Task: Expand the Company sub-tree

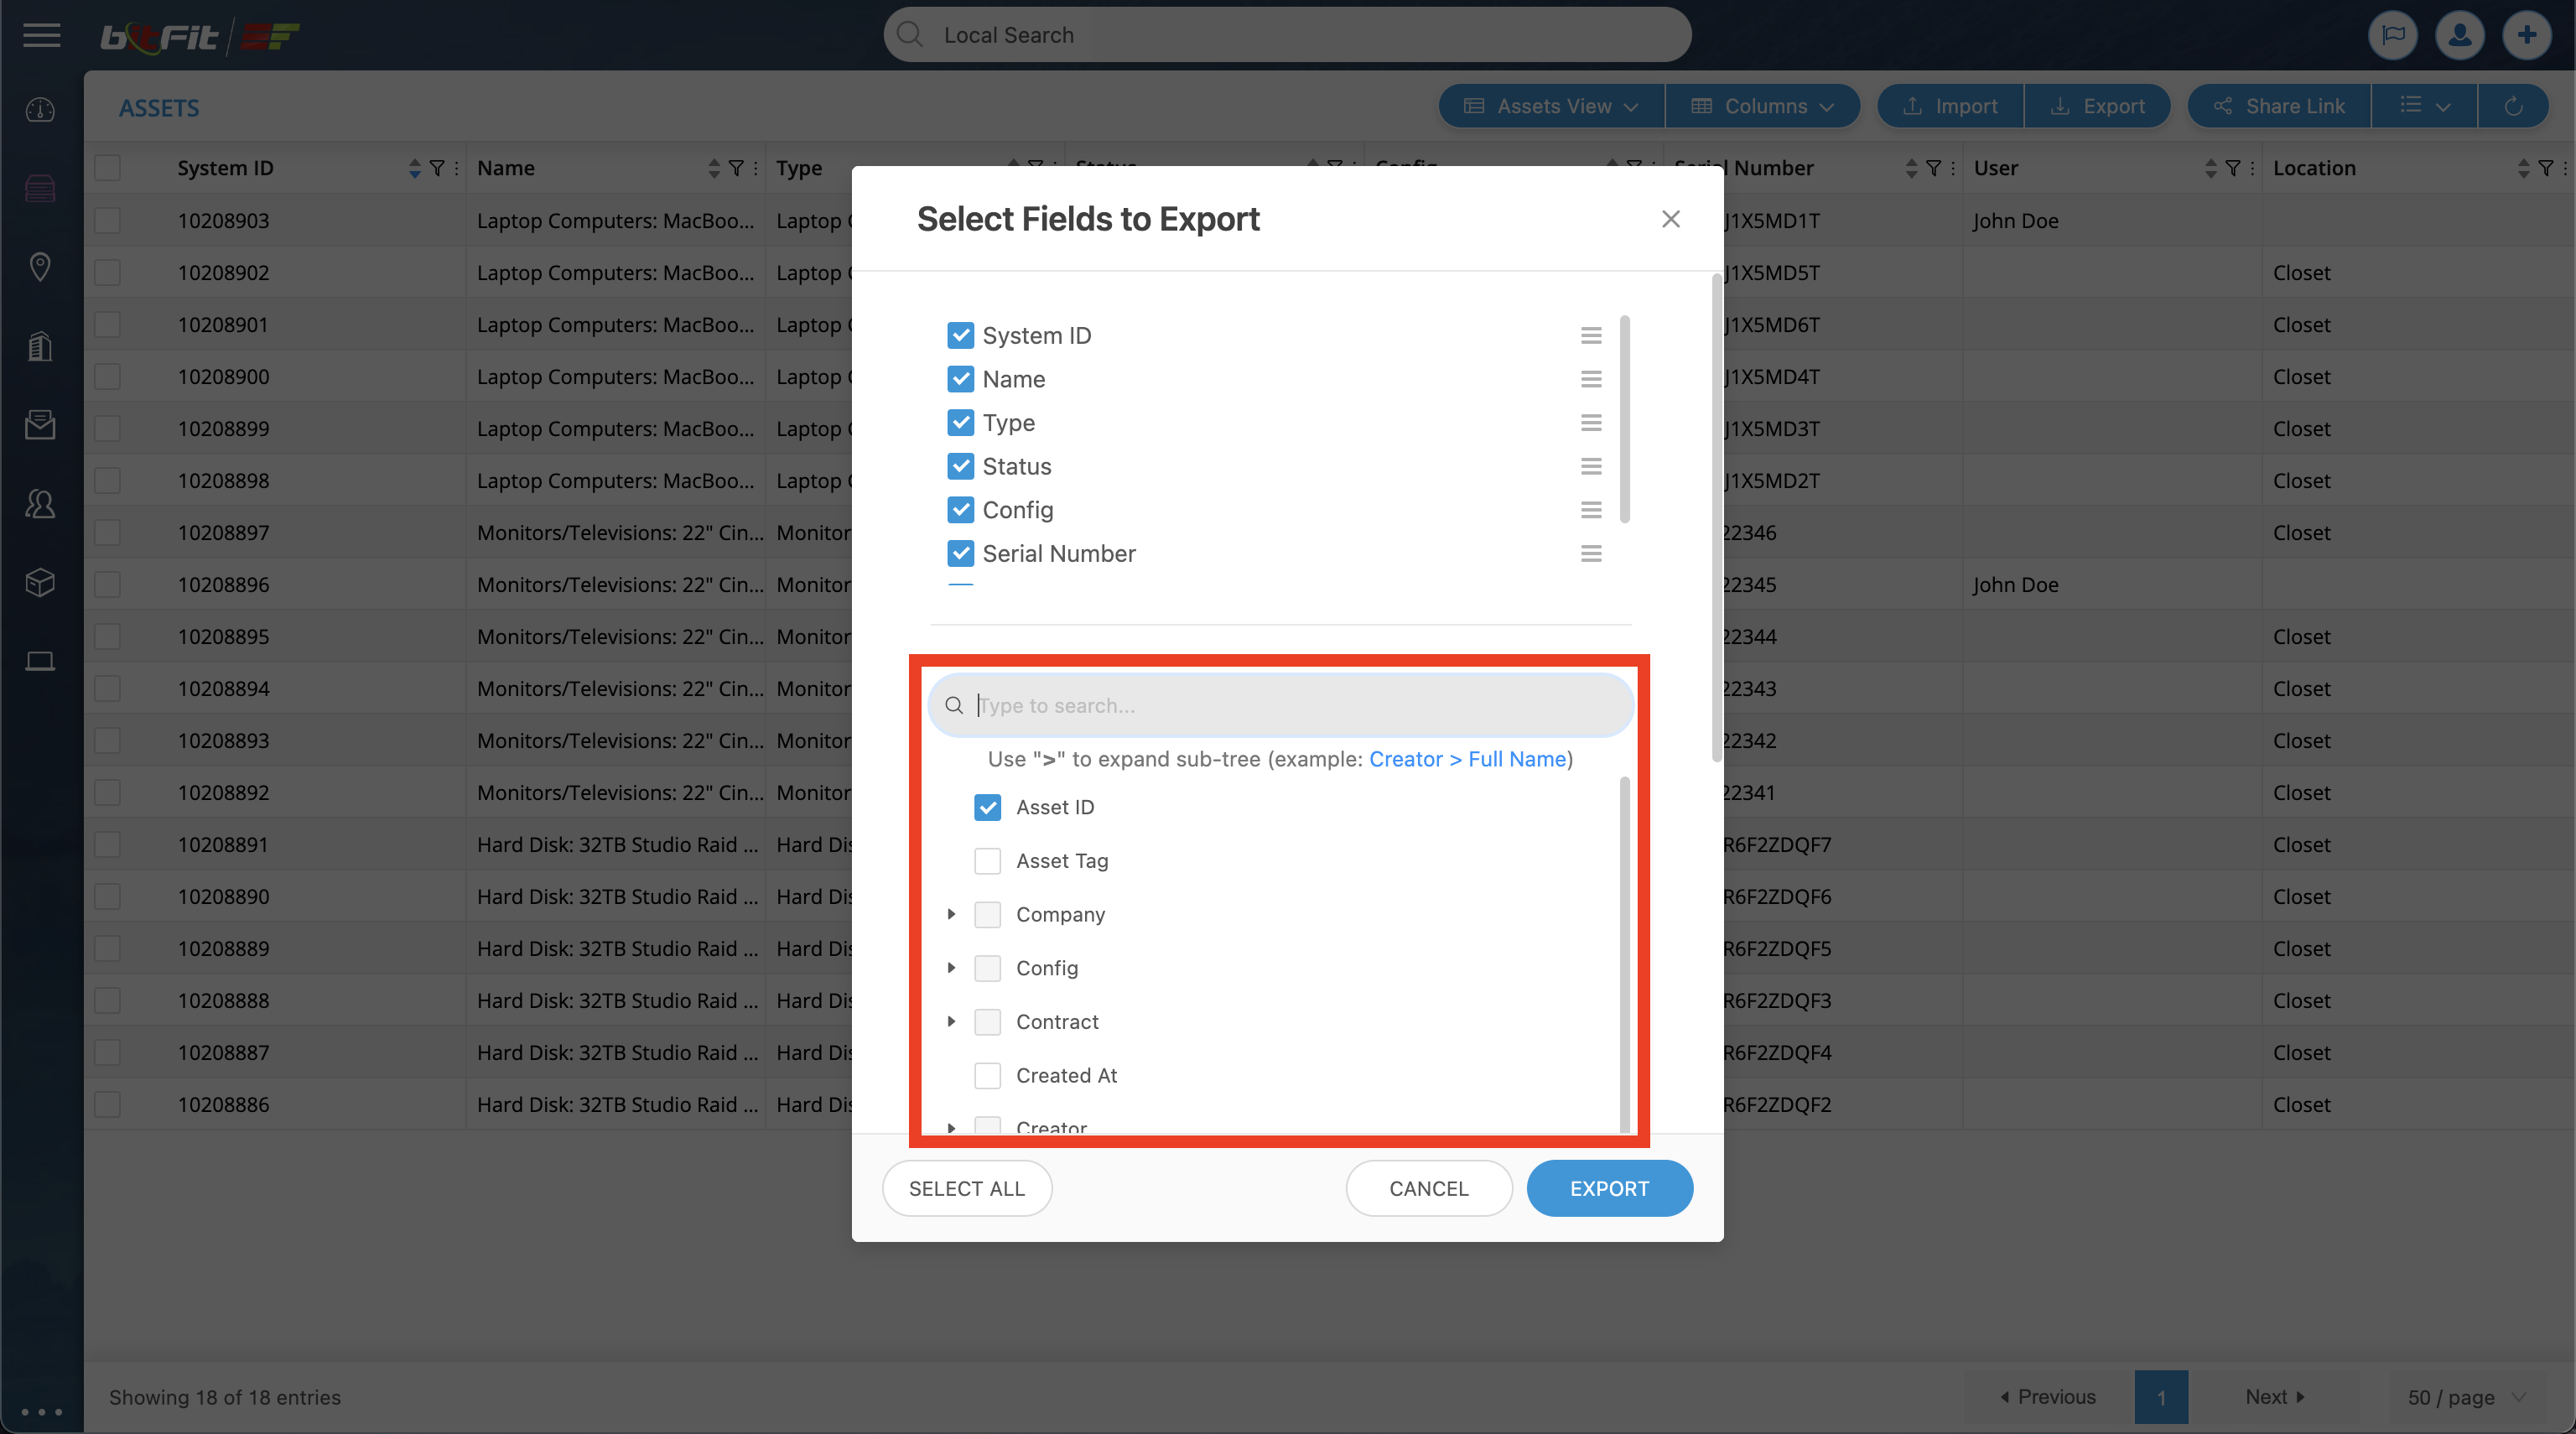Action: pyautogui.click(x=951, y=914)
